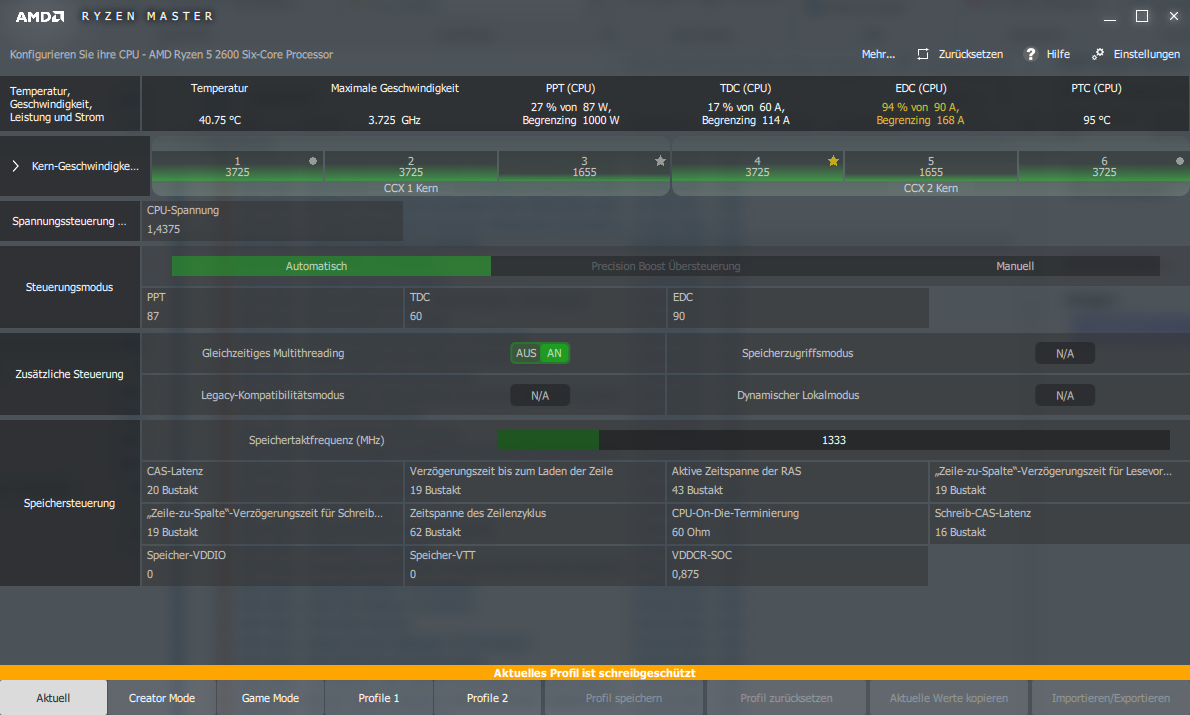
Task: Click Zeitspanne des Zeilenzyklus field
Action: tap(535, 523)
